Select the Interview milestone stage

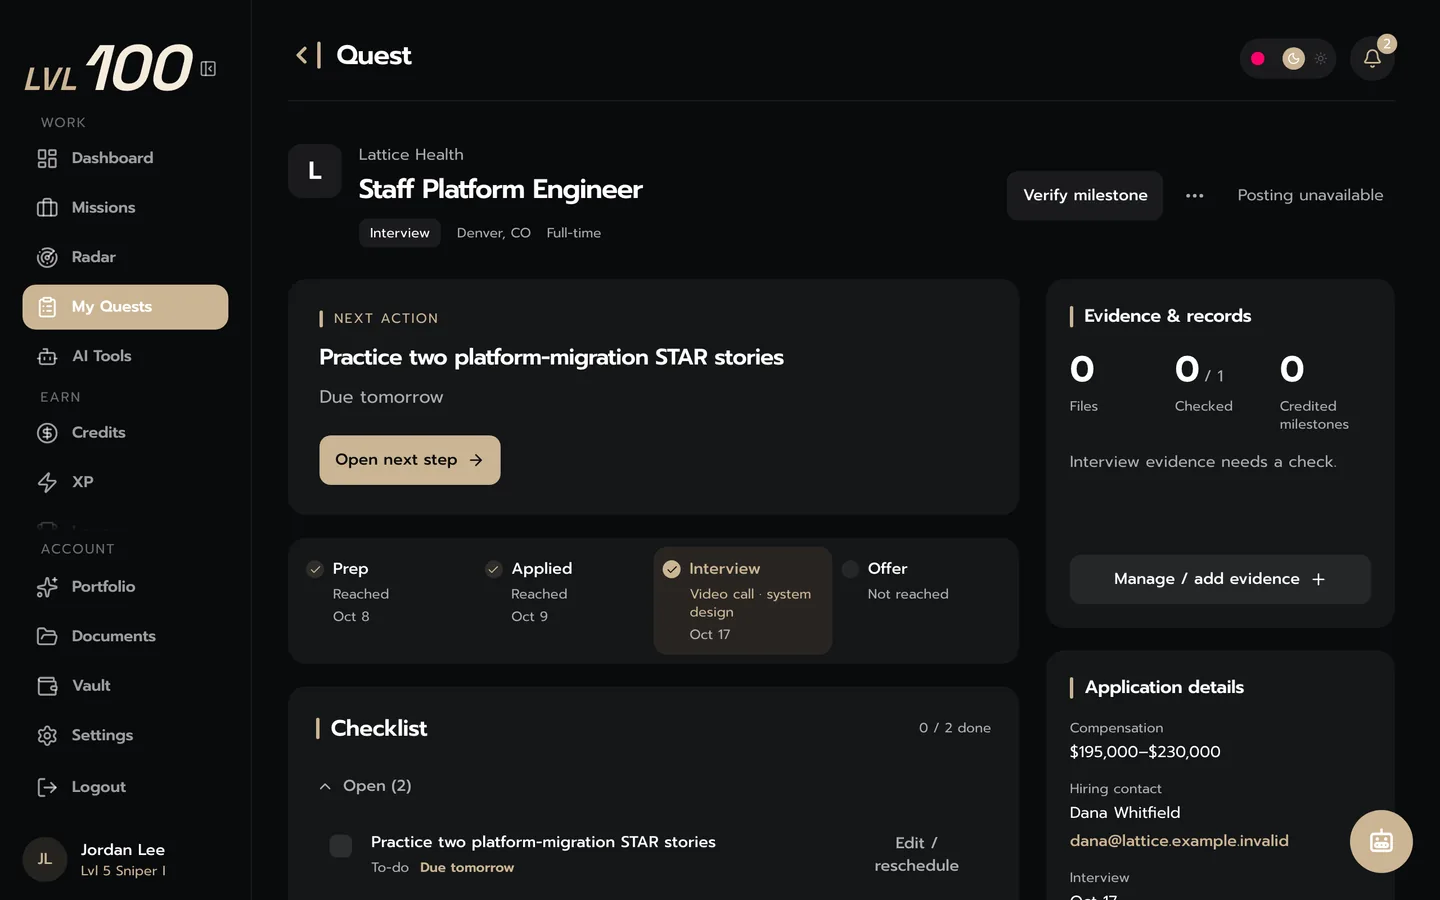point(743,600)
